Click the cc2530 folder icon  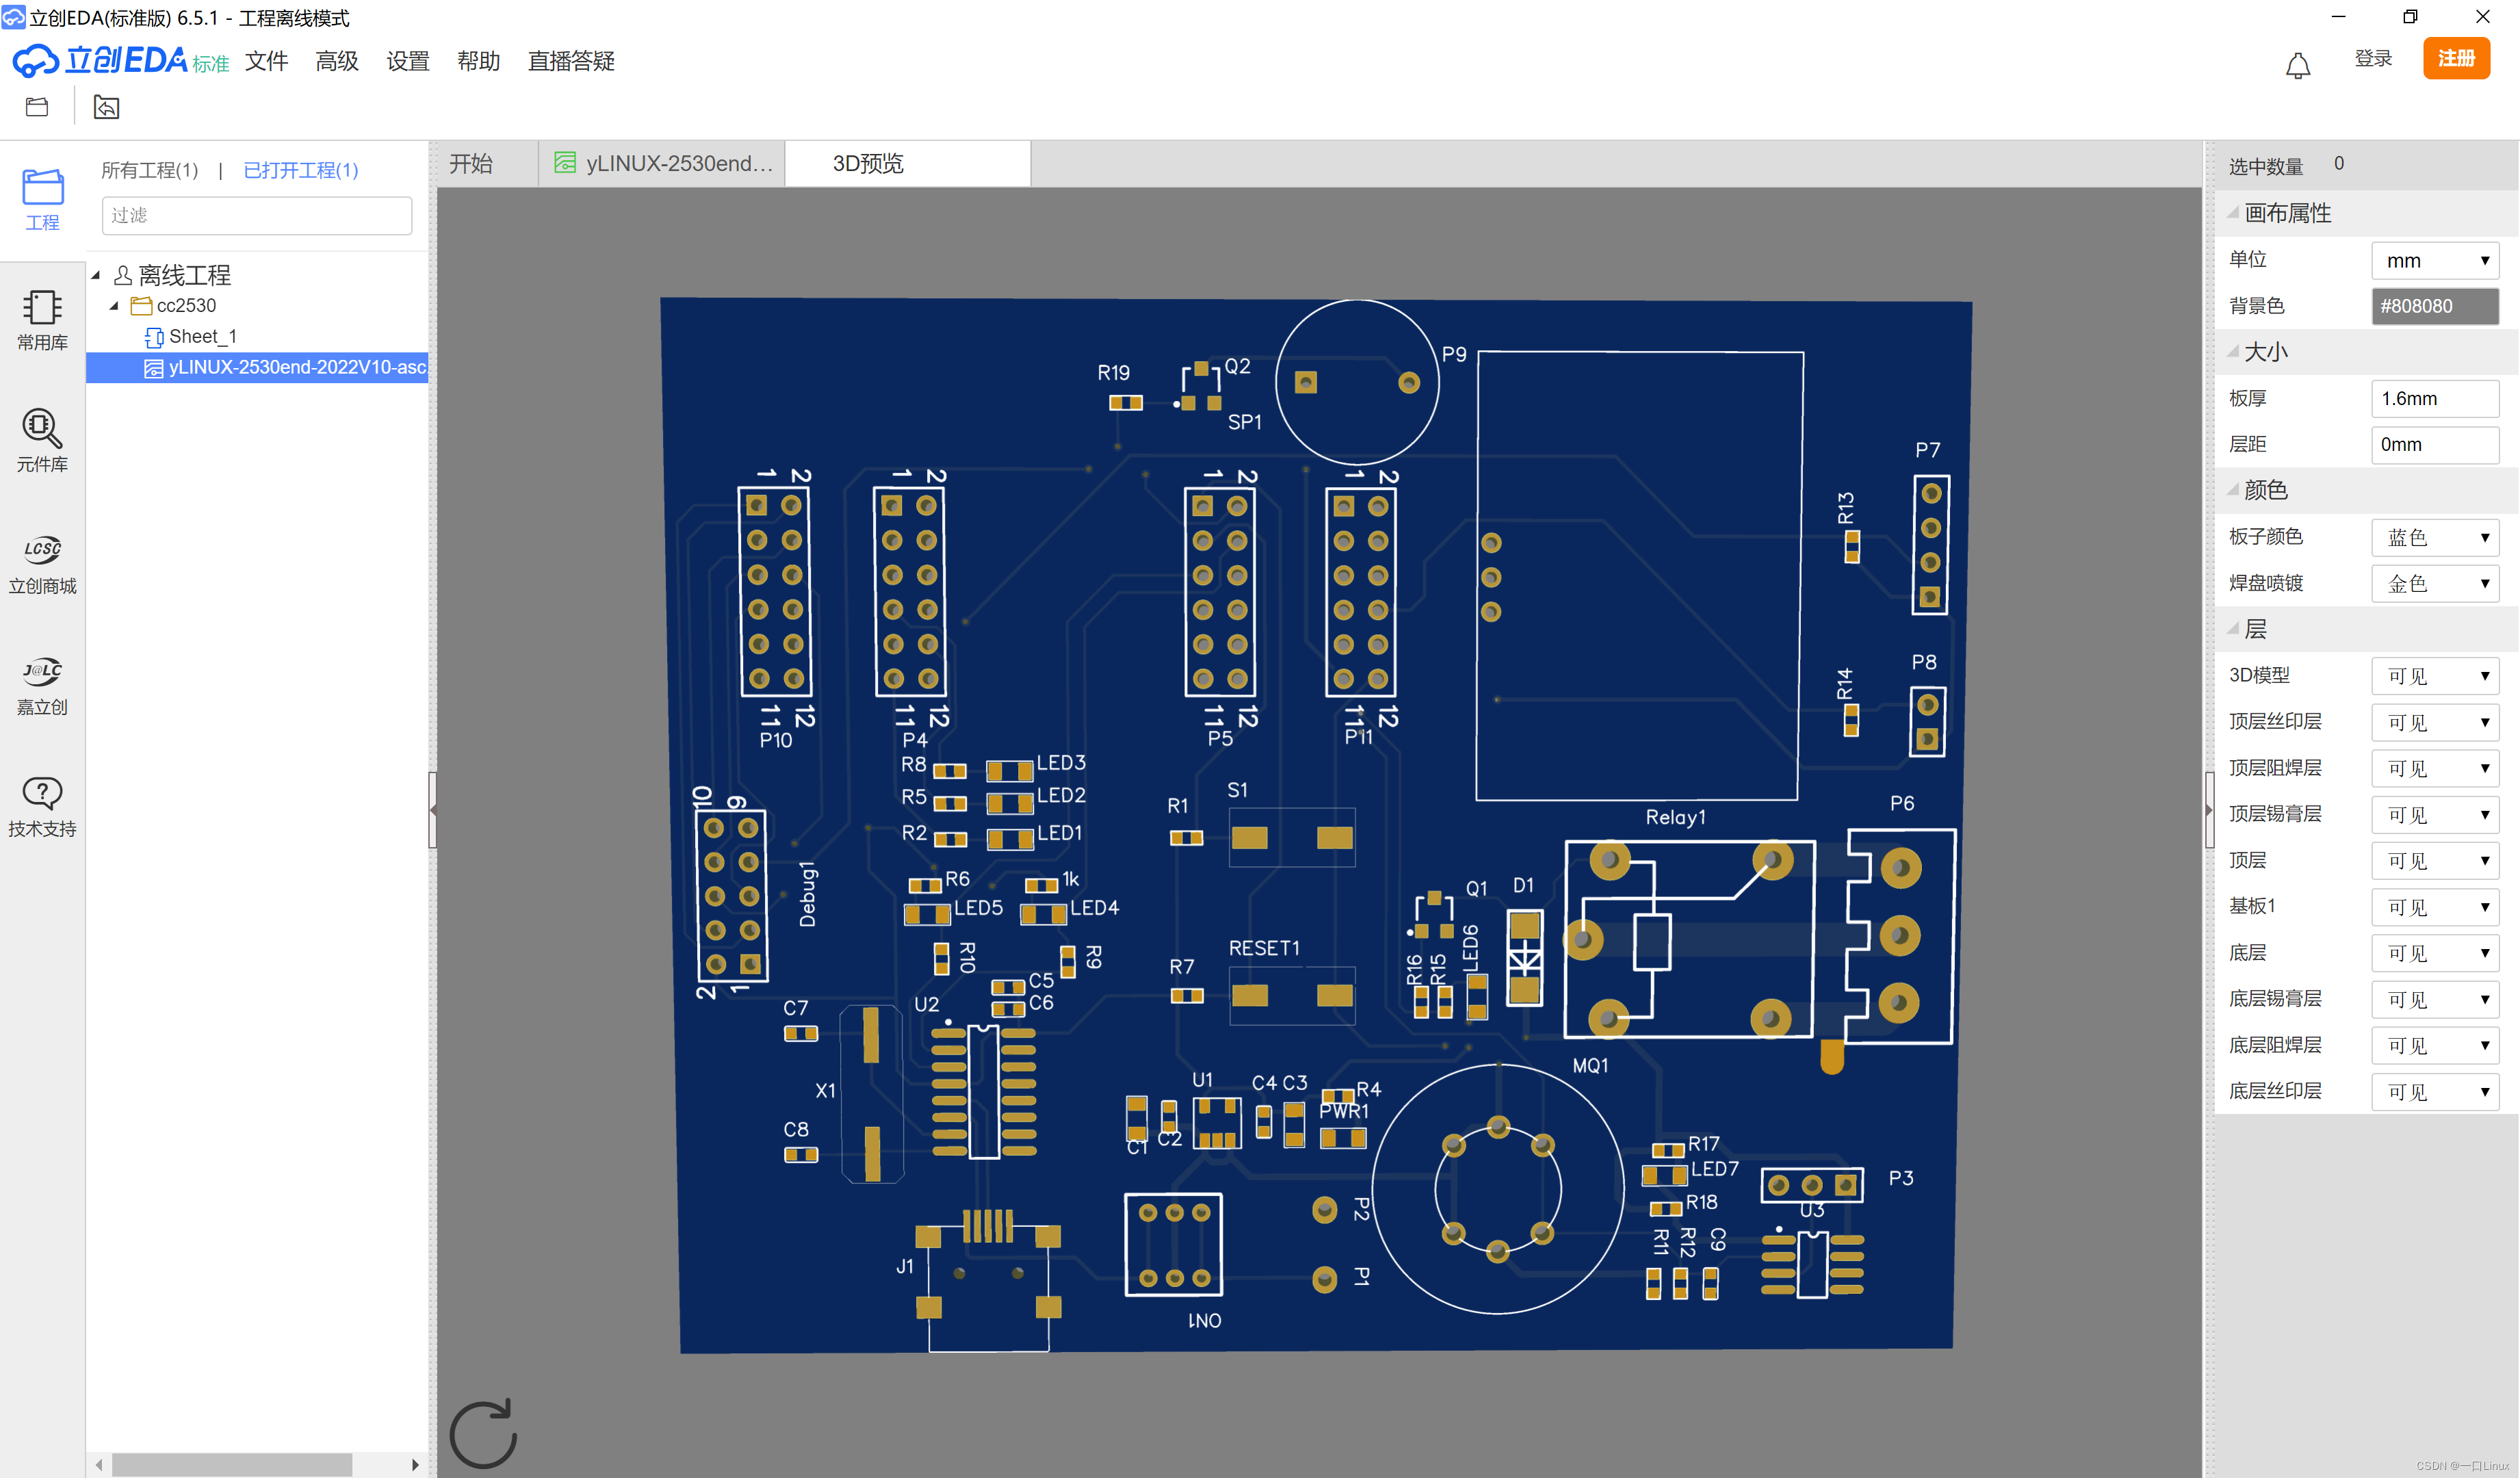(x=141, y=305)
